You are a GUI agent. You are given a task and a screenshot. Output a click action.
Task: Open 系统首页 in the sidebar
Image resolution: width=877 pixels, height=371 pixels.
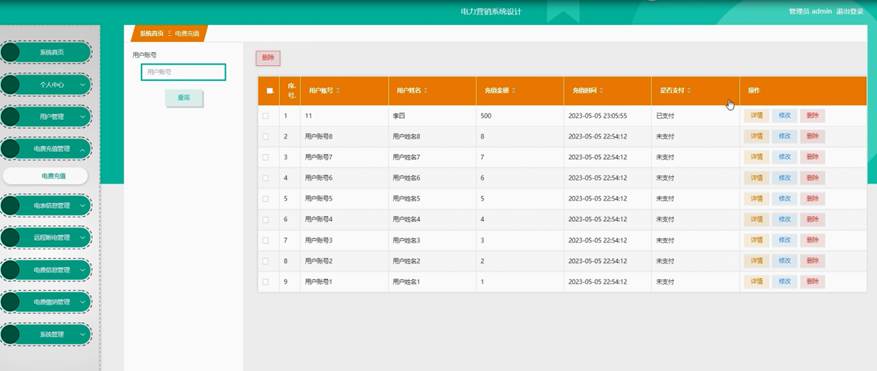[x=46, y=53]
